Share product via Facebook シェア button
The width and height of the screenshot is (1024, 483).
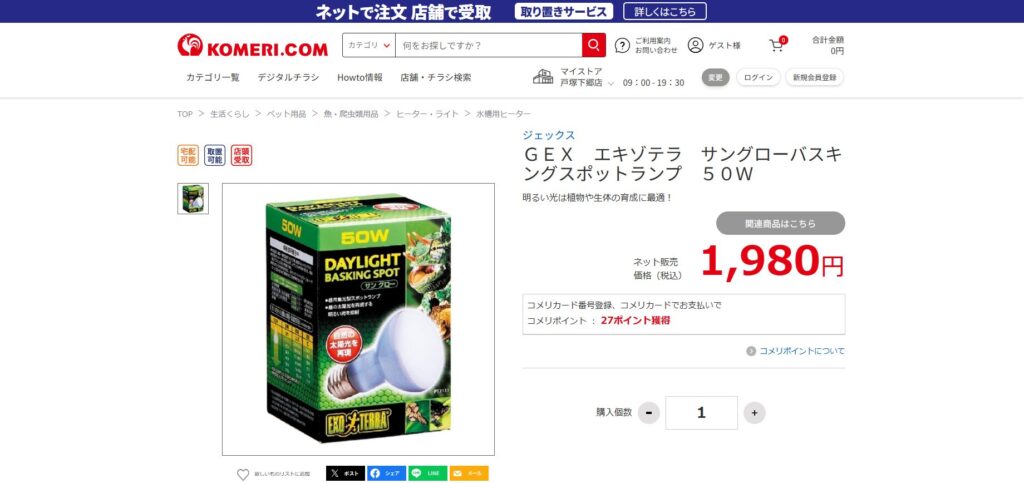pyautogui.click(x=386, y=474)
